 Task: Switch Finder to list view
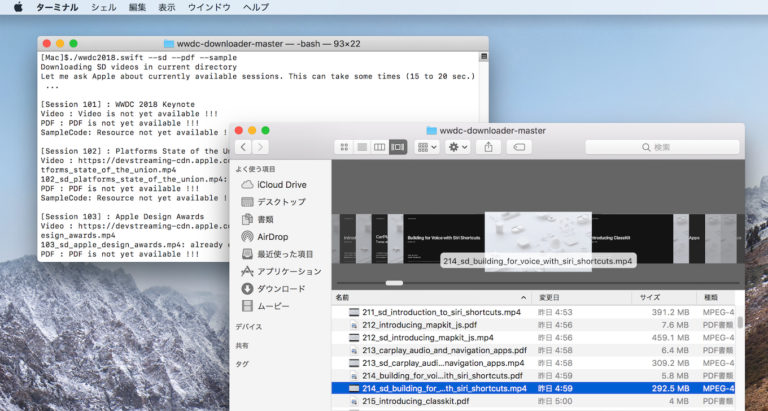362,147
